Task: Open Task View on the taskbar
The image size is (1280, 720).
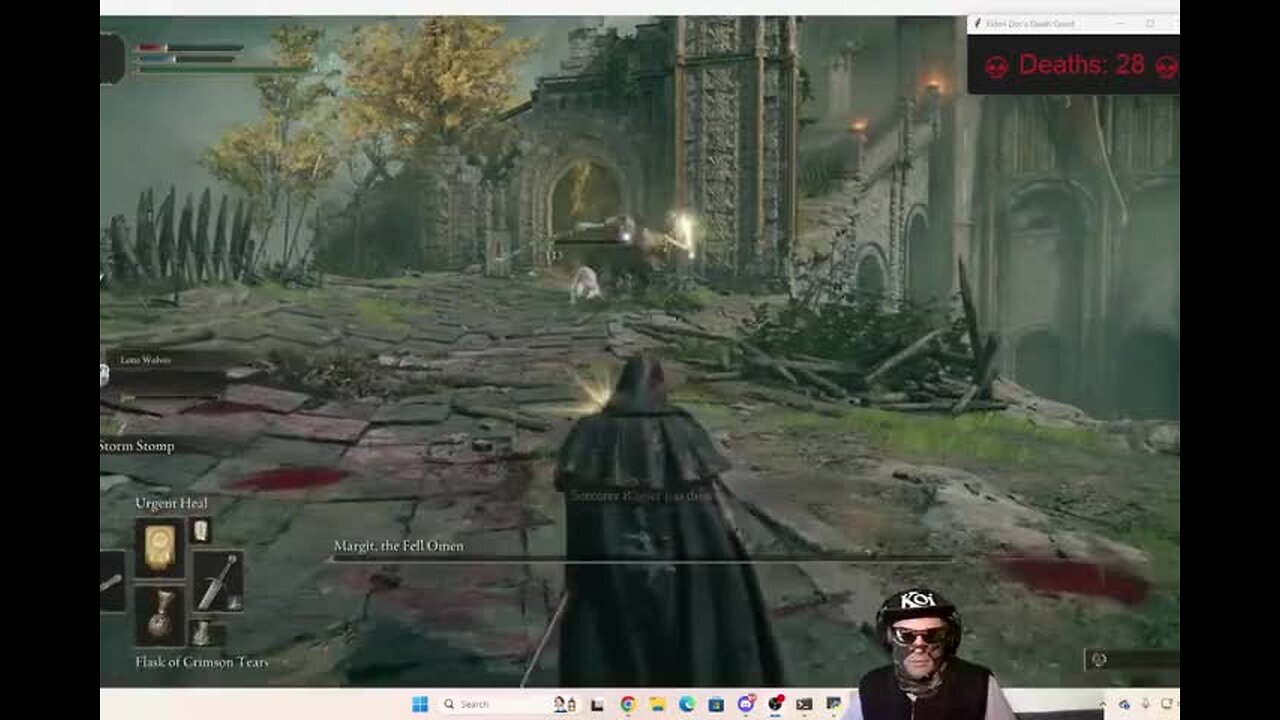Action: pos(598,704)
